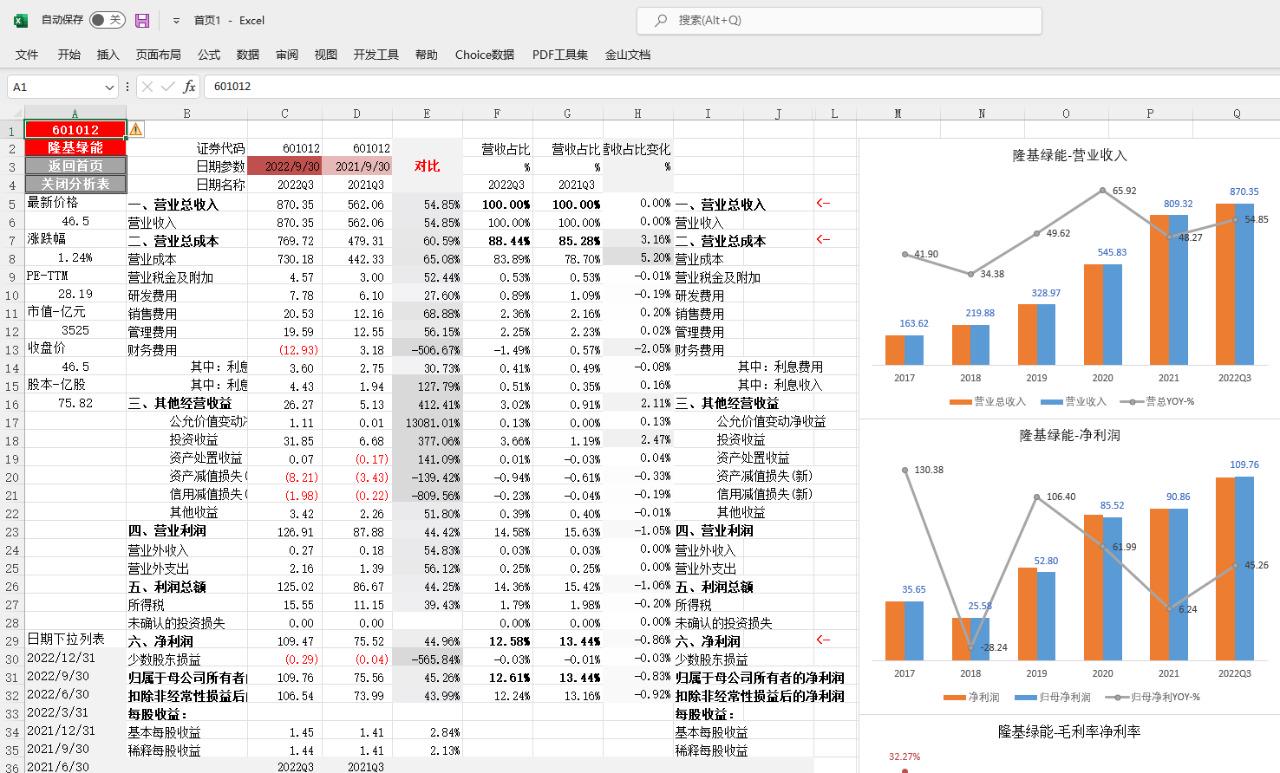The width and height of the screenshot is (1280, 773).
Task: Click the 隆基绿能-营业收入 chart title
Action: 1069,155
